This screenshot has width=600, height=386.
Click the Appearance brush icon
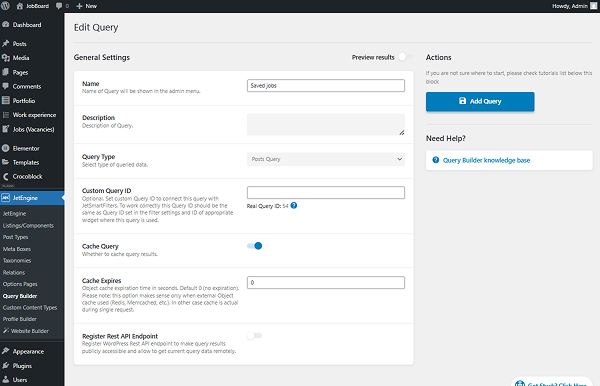pyautogui.click(x=6, y=351)
